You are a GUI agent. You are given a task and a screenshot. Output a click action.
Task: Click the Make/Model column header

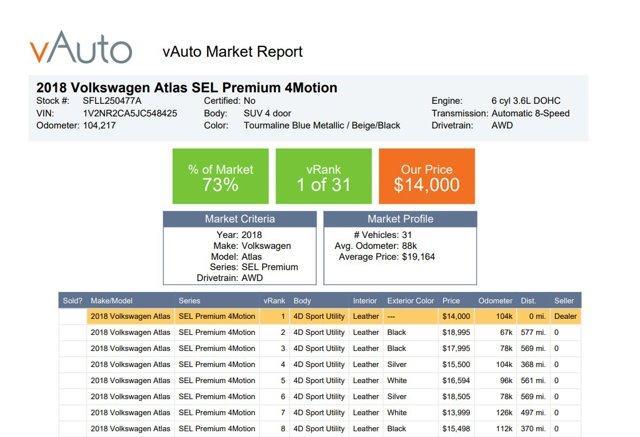(x=113, y=300)
